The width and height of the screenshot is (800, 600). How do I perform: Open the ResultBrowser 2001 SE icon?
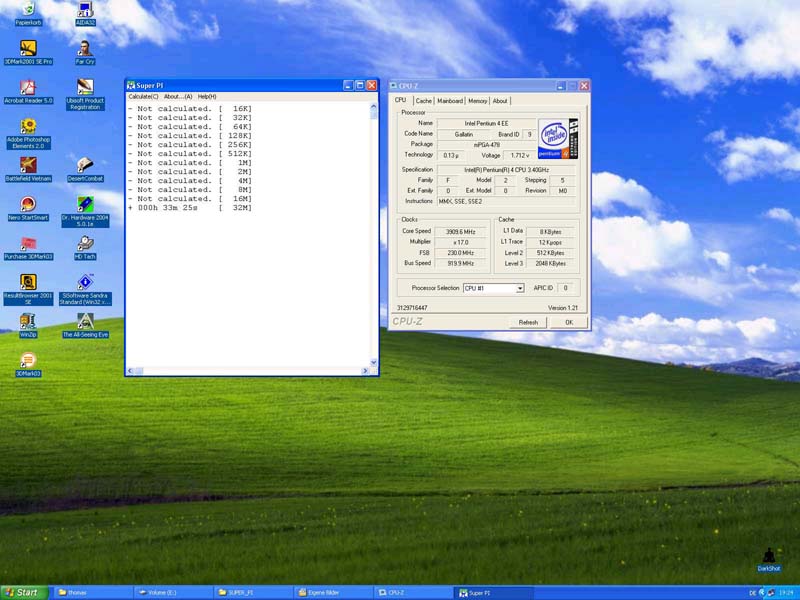[x=28, y=289]
